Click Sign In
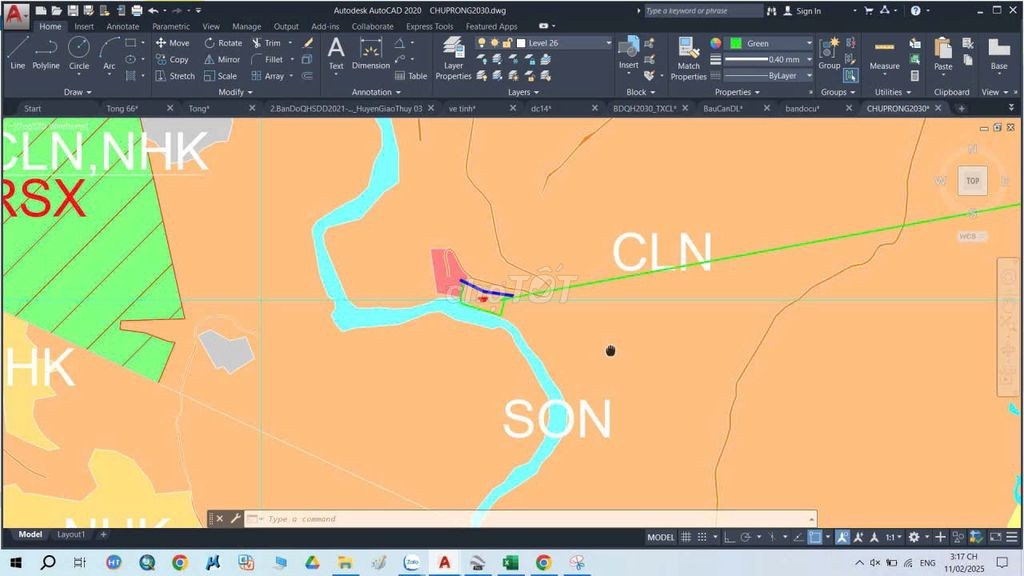The image size is (1024, 576). click(808, 10)
